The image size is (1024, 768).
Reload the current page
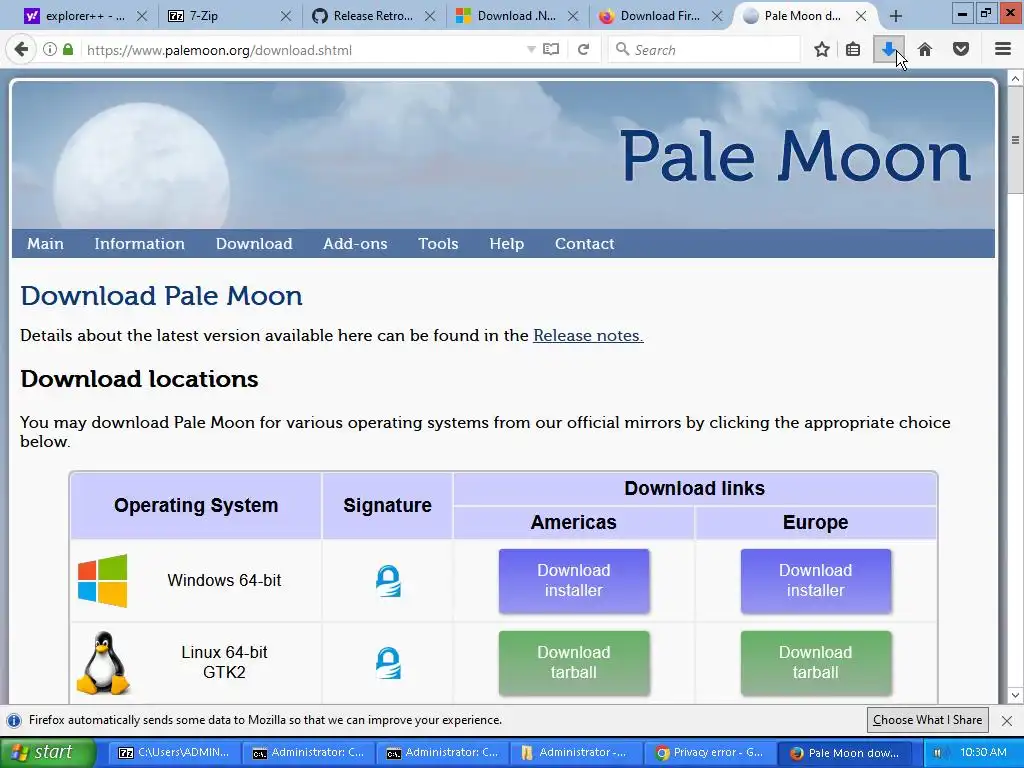[584, 50]
